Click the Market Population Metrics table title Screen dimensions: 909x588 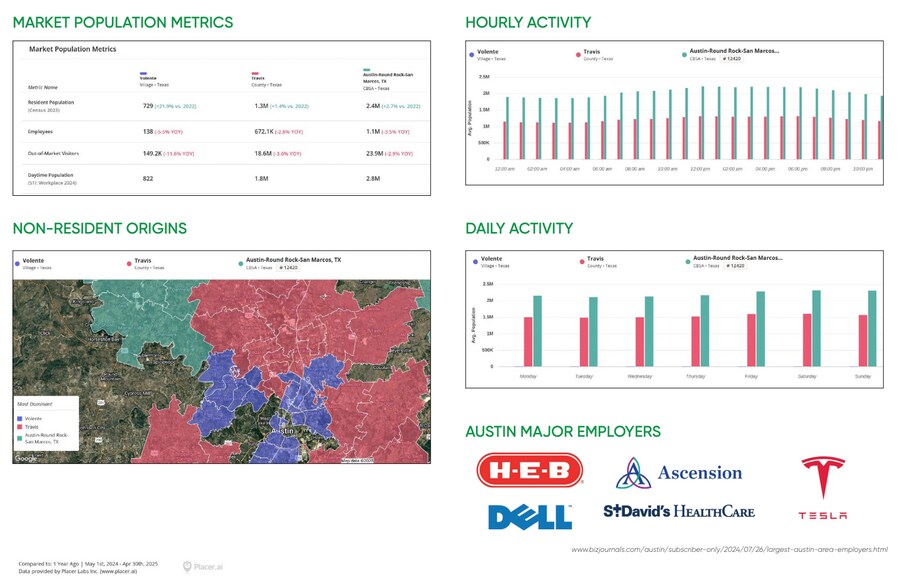(73, 49)
